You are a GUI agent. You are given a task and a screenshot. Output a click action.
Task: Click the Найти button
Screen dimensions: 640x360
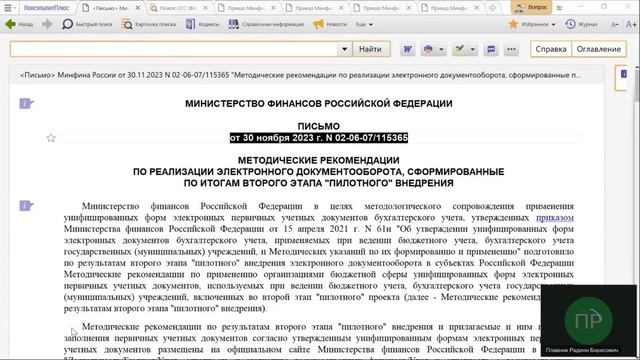[x=370, y=49]
